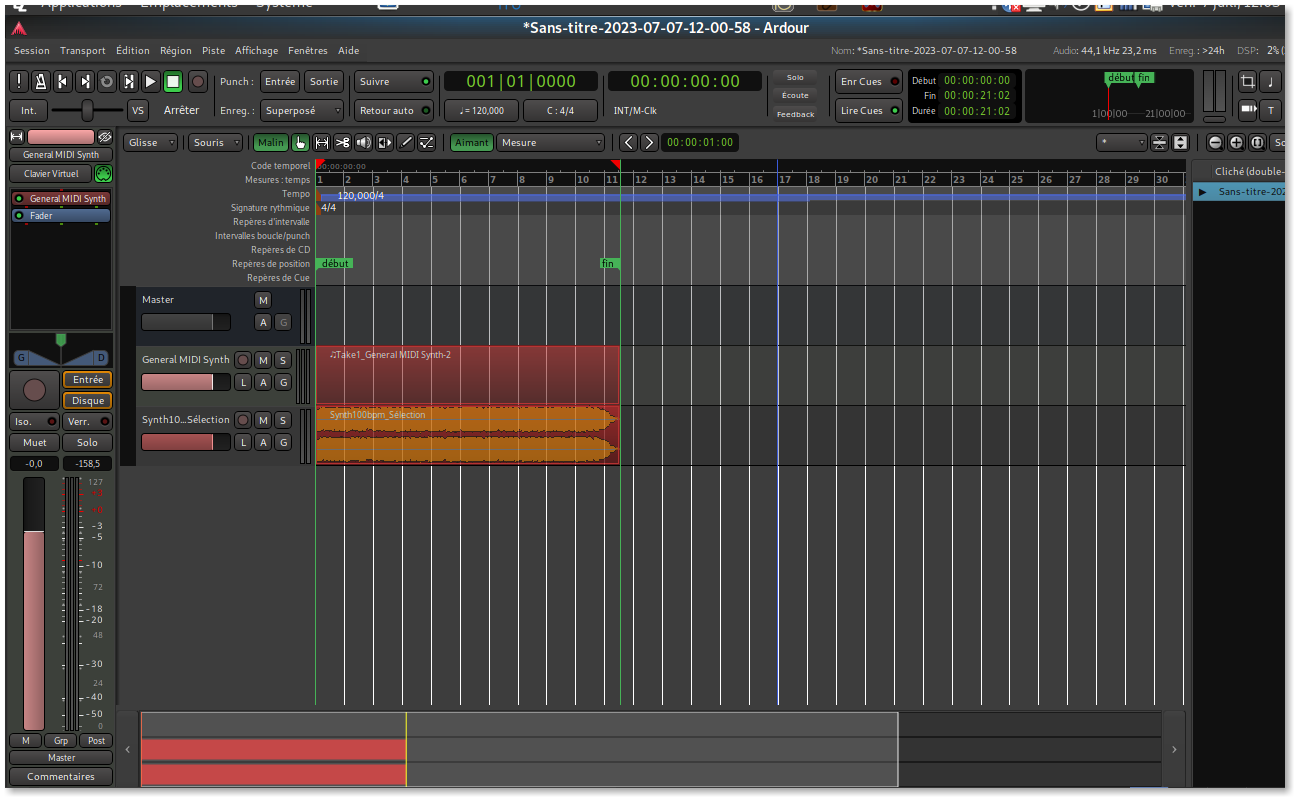Open the Mesure snap grid dropdown
The width and height of the screenshot is (1294, 797).
[551, 143]
